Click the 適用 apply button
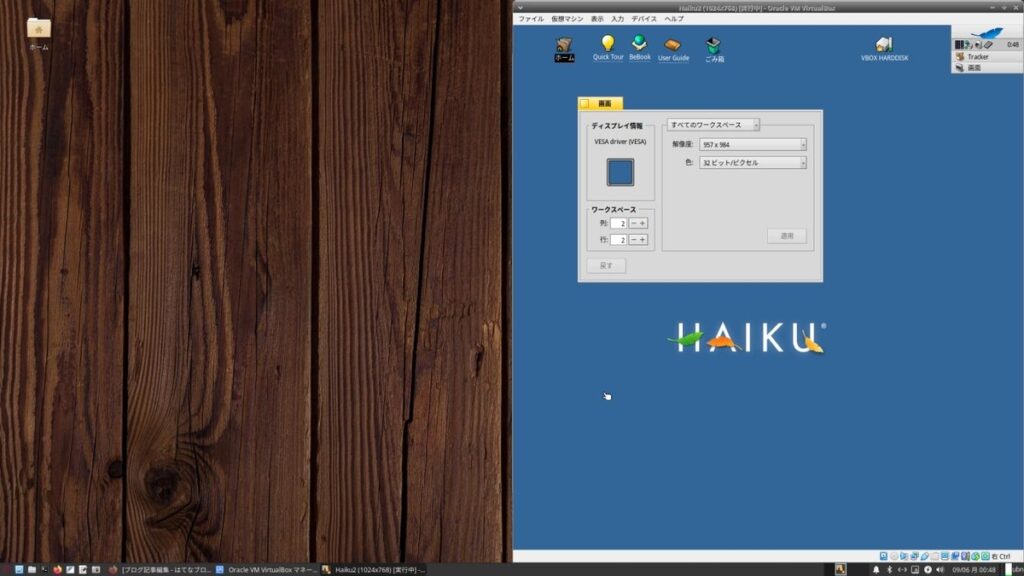This screenshot has width=1024, height=576. tap(787, 236)
